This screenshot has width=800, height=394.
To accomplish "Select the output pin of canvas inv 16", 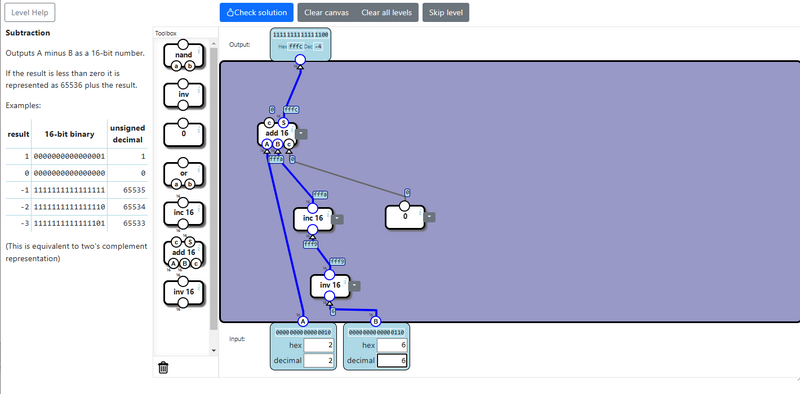I will click(330, 275).
